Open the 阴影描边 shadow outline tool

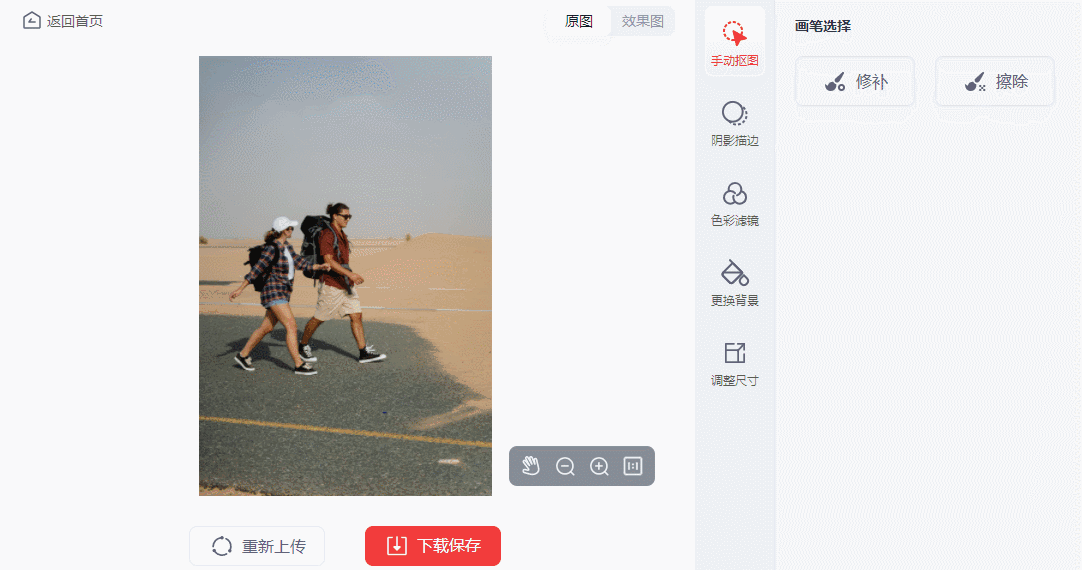734,124
